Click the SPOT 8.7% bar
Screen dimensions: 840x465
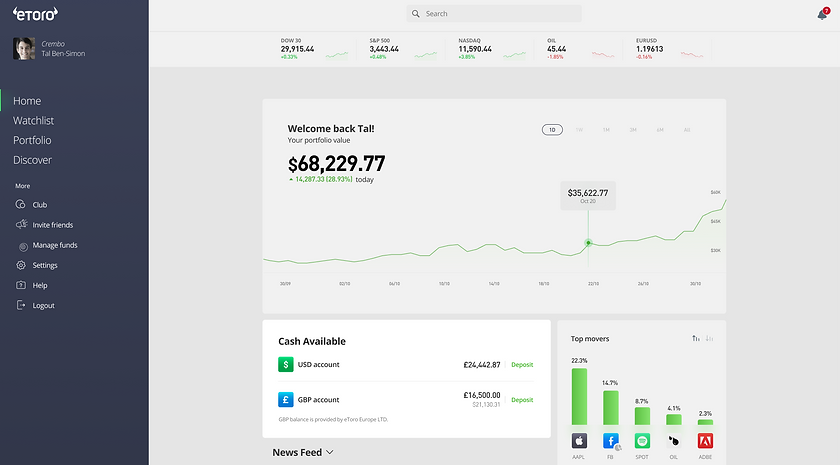pyautogui.click(x=642, y=416)
